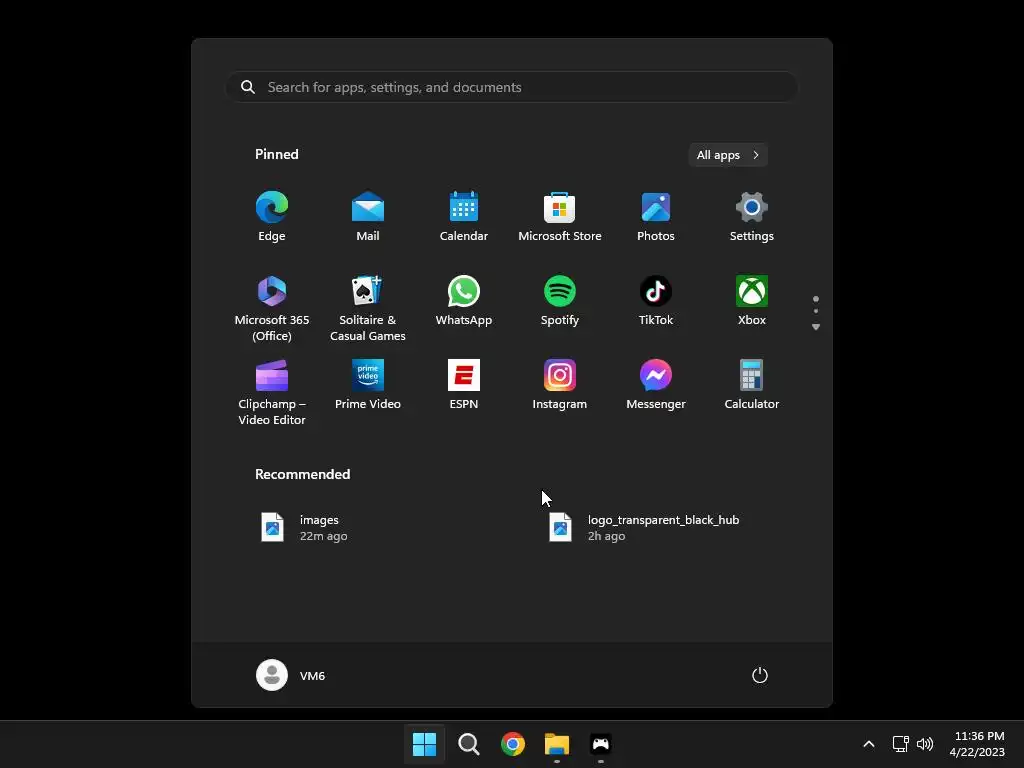Show All apps list

[728, 155]
